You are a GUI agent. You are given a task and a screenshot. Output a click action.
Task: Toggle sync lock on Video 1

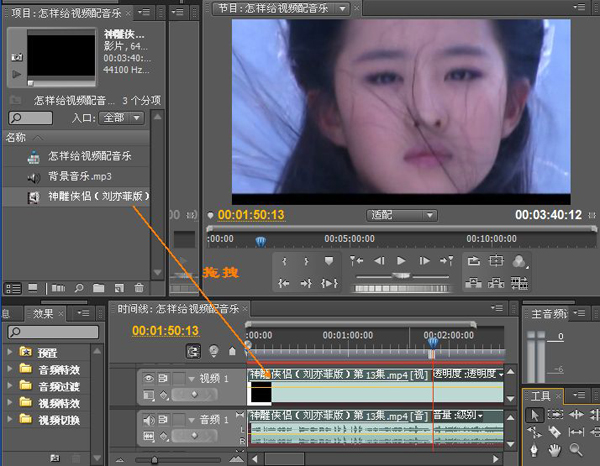tap(163, 378)
